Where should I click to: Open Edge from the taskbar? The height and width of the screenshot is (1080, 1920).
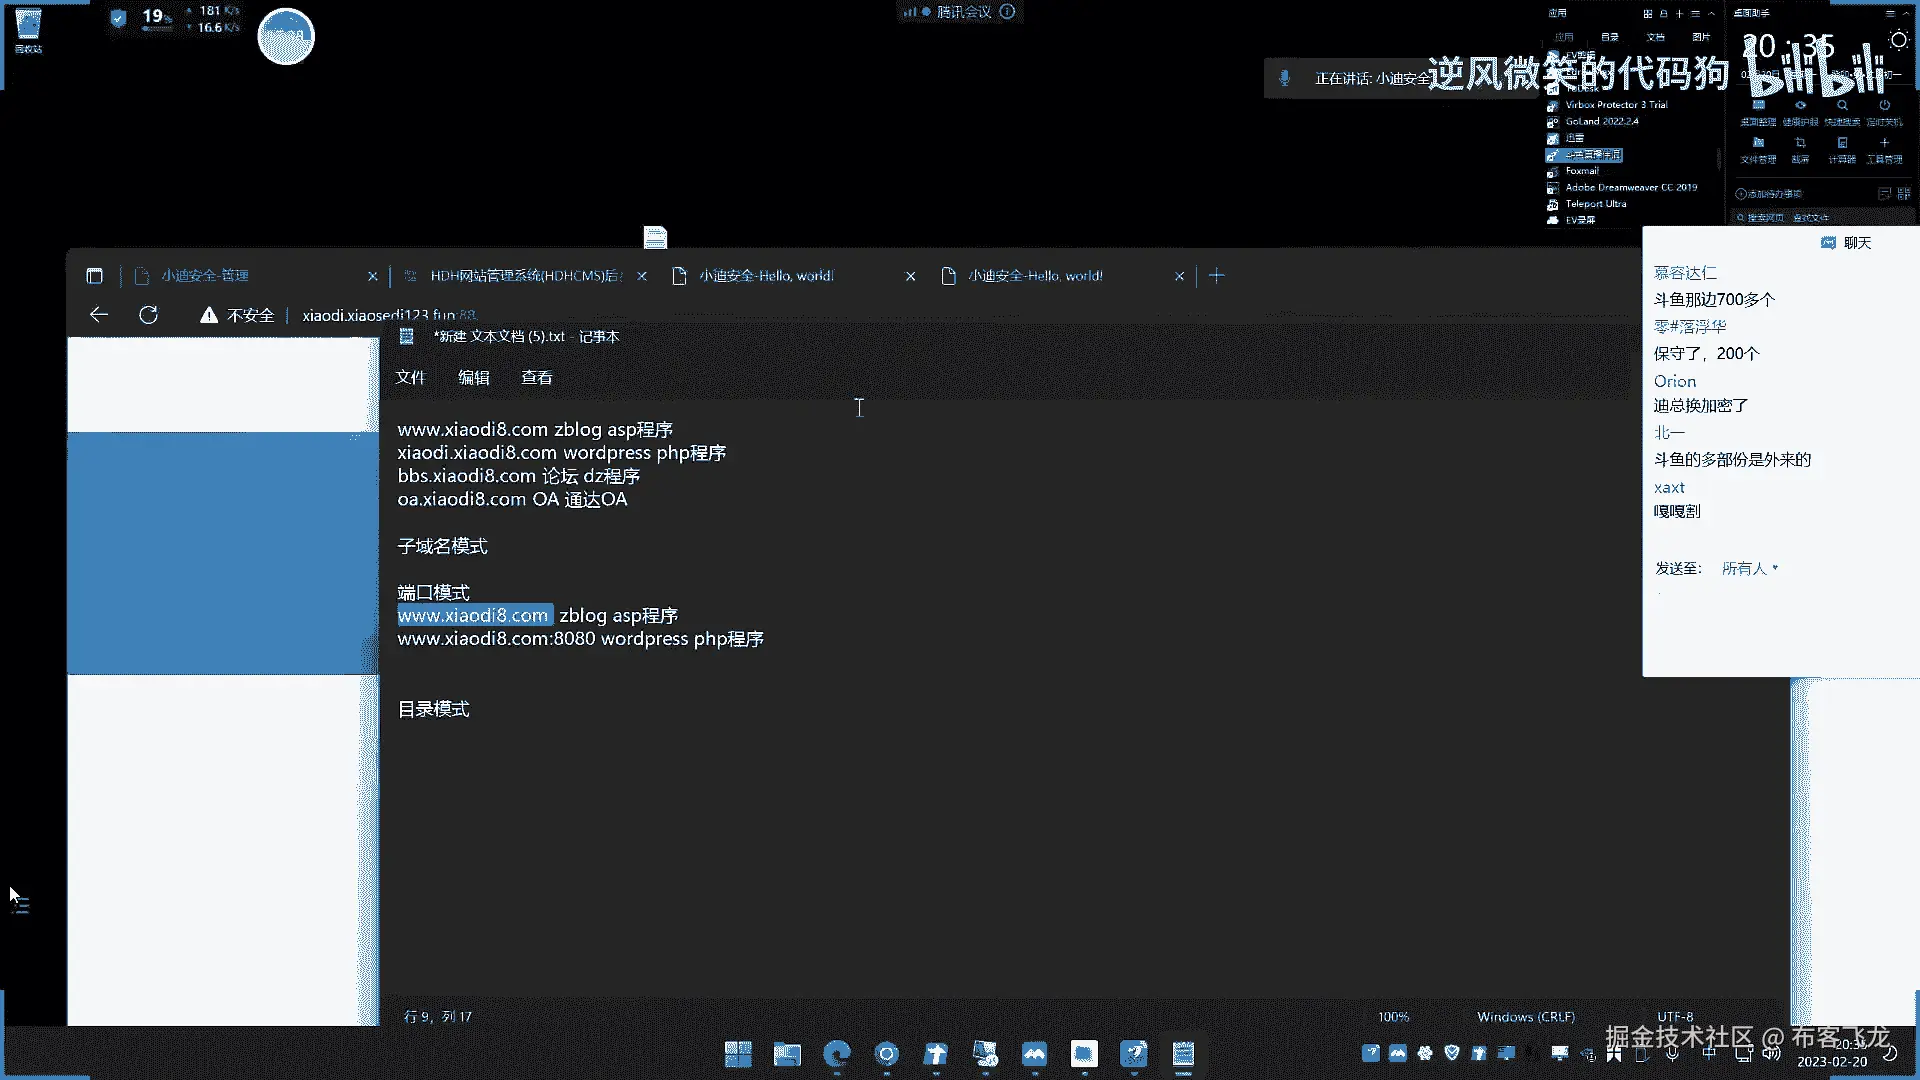coord(836,1054)
